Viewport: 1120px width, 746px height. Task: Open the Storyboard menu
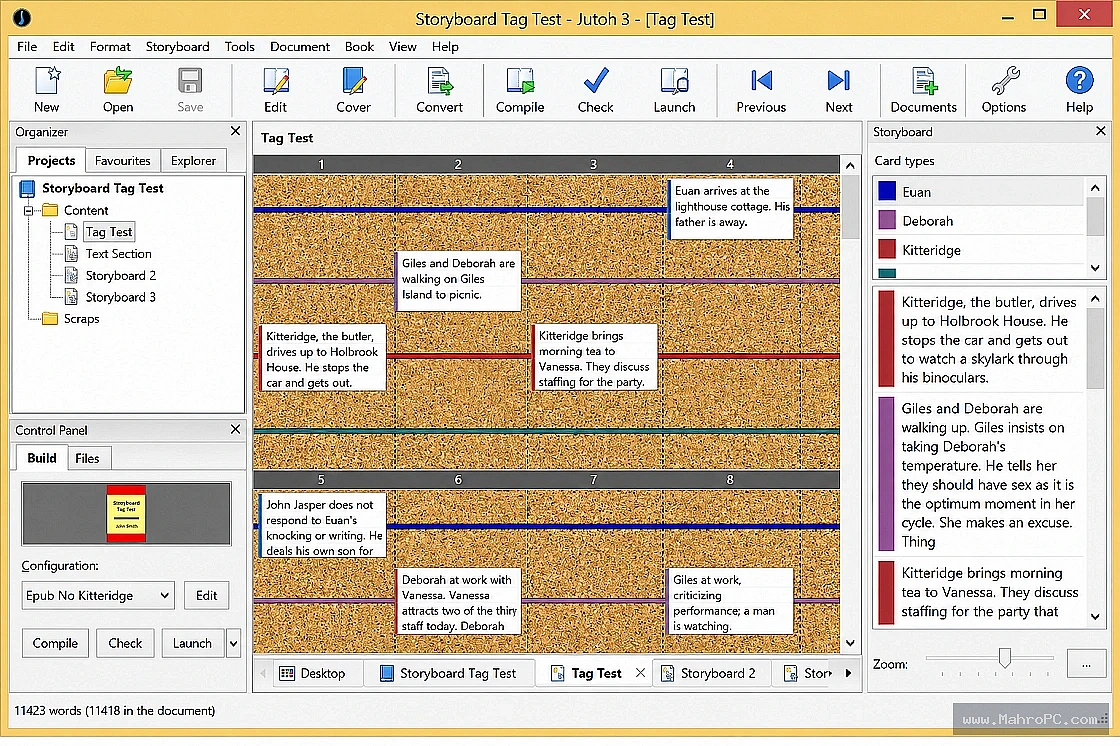click(x=177, y=46)
